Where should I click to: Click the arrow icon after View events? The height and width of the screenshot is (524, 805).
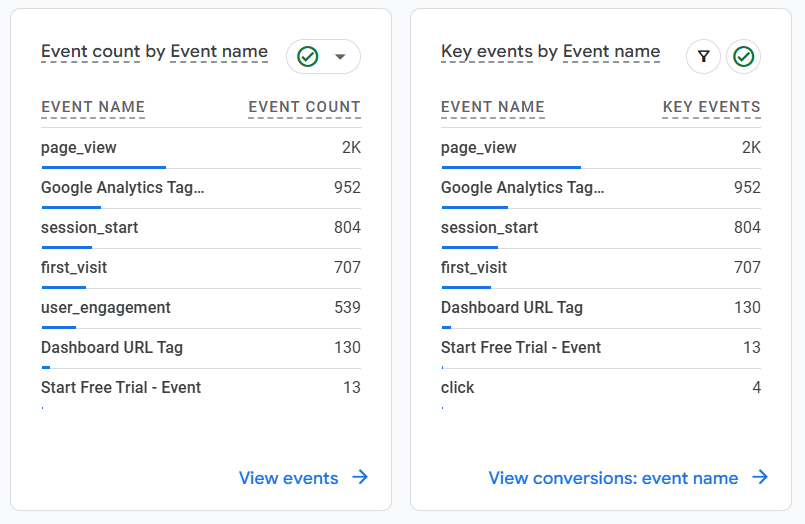pyautogui.click(x=360, y=477)
